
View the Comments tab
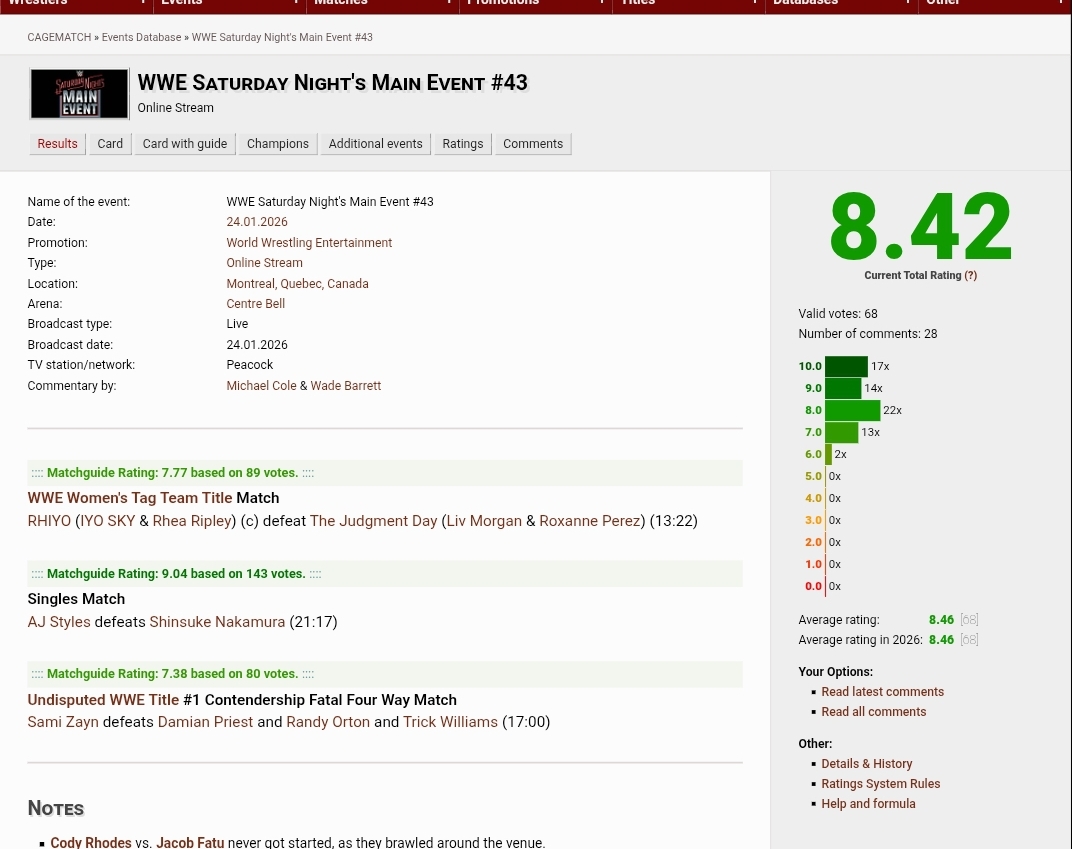[533, 144]
